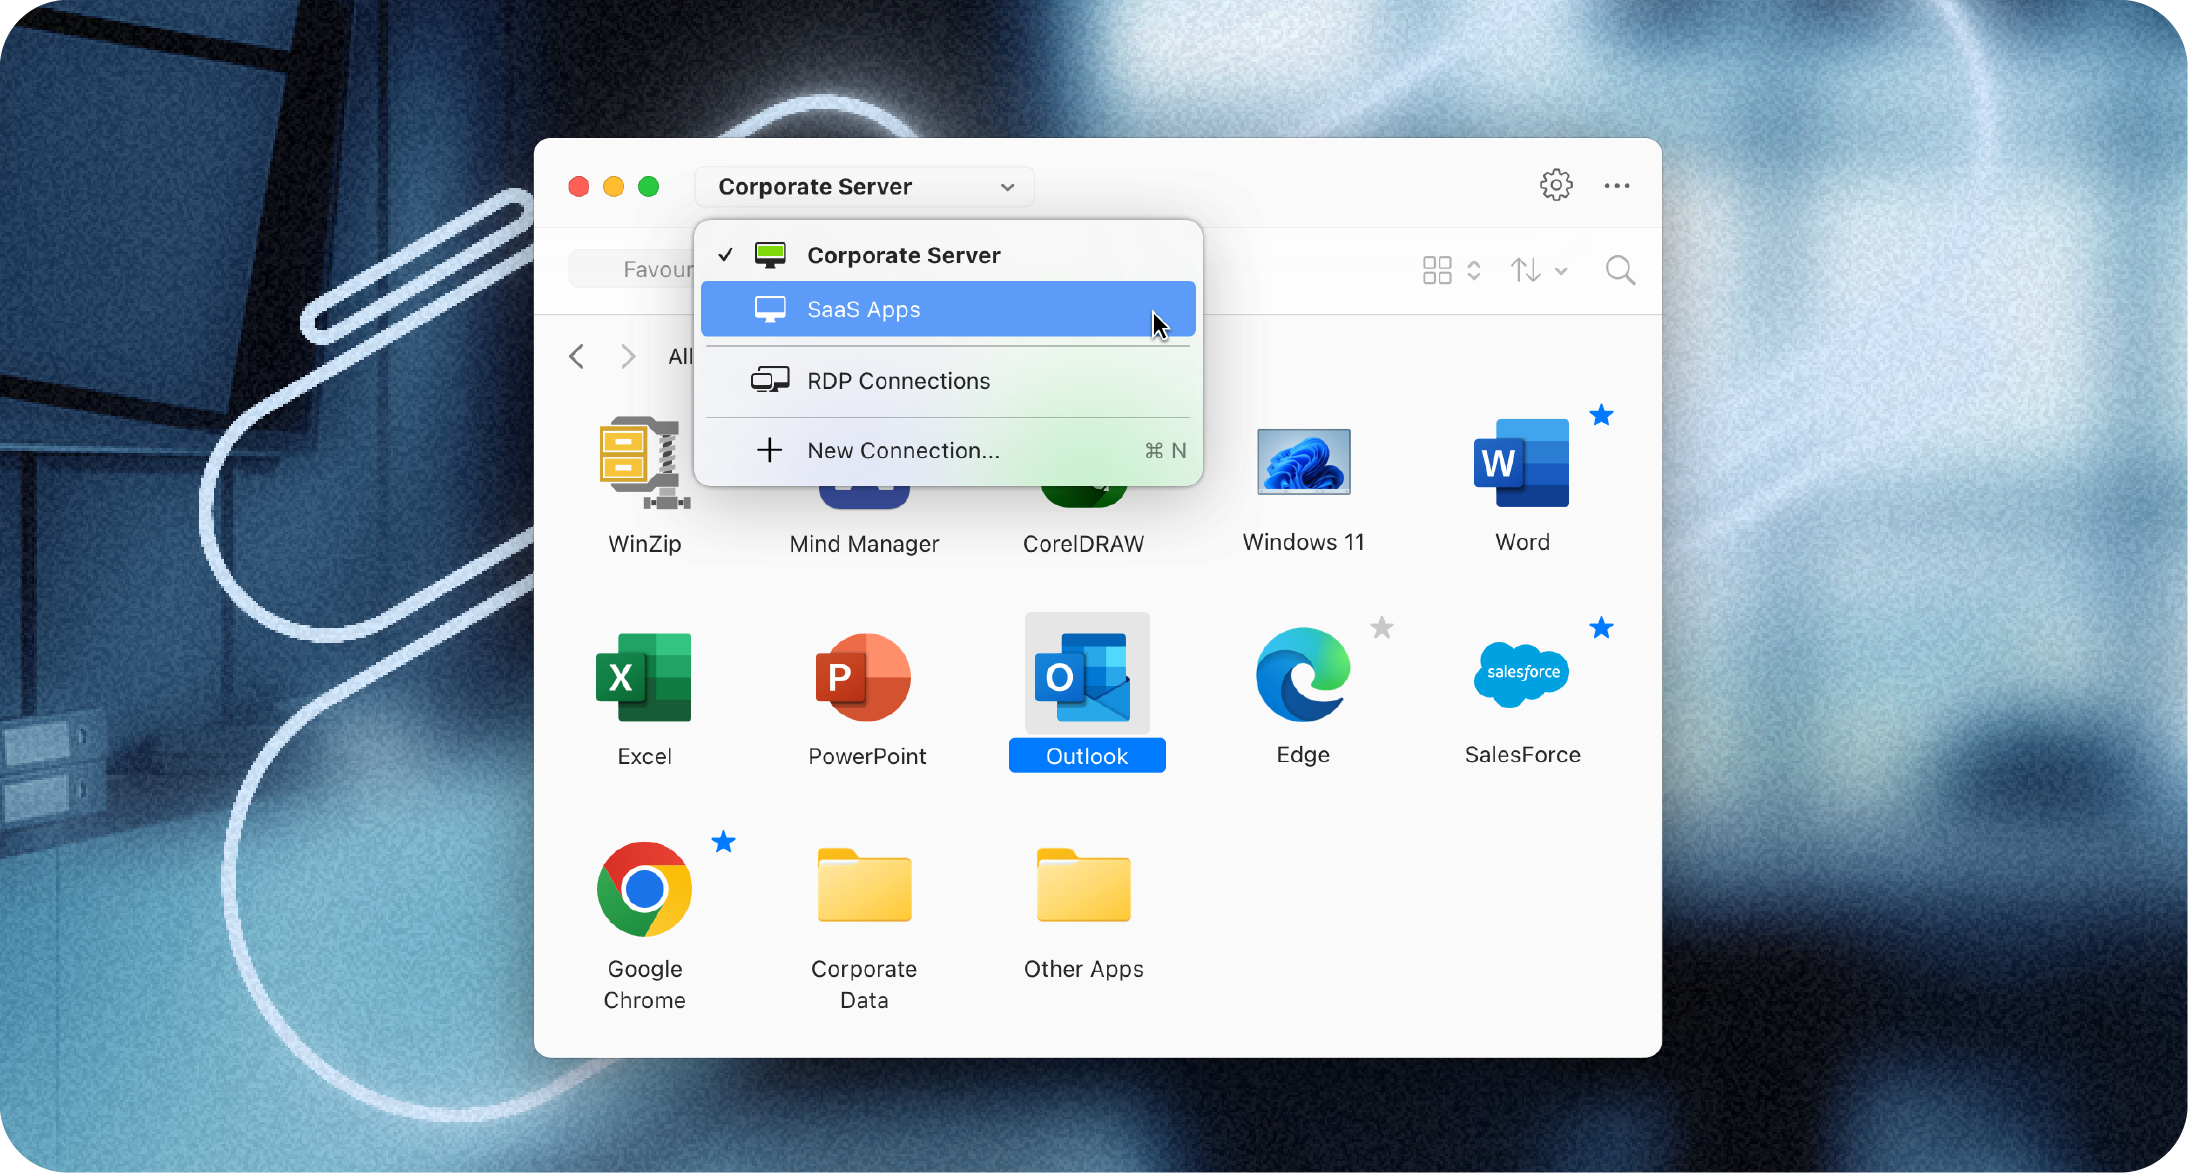2188x1173 pixels.
Task: Open the sort order arrows dropdown
Action: tap(1539, 270)
